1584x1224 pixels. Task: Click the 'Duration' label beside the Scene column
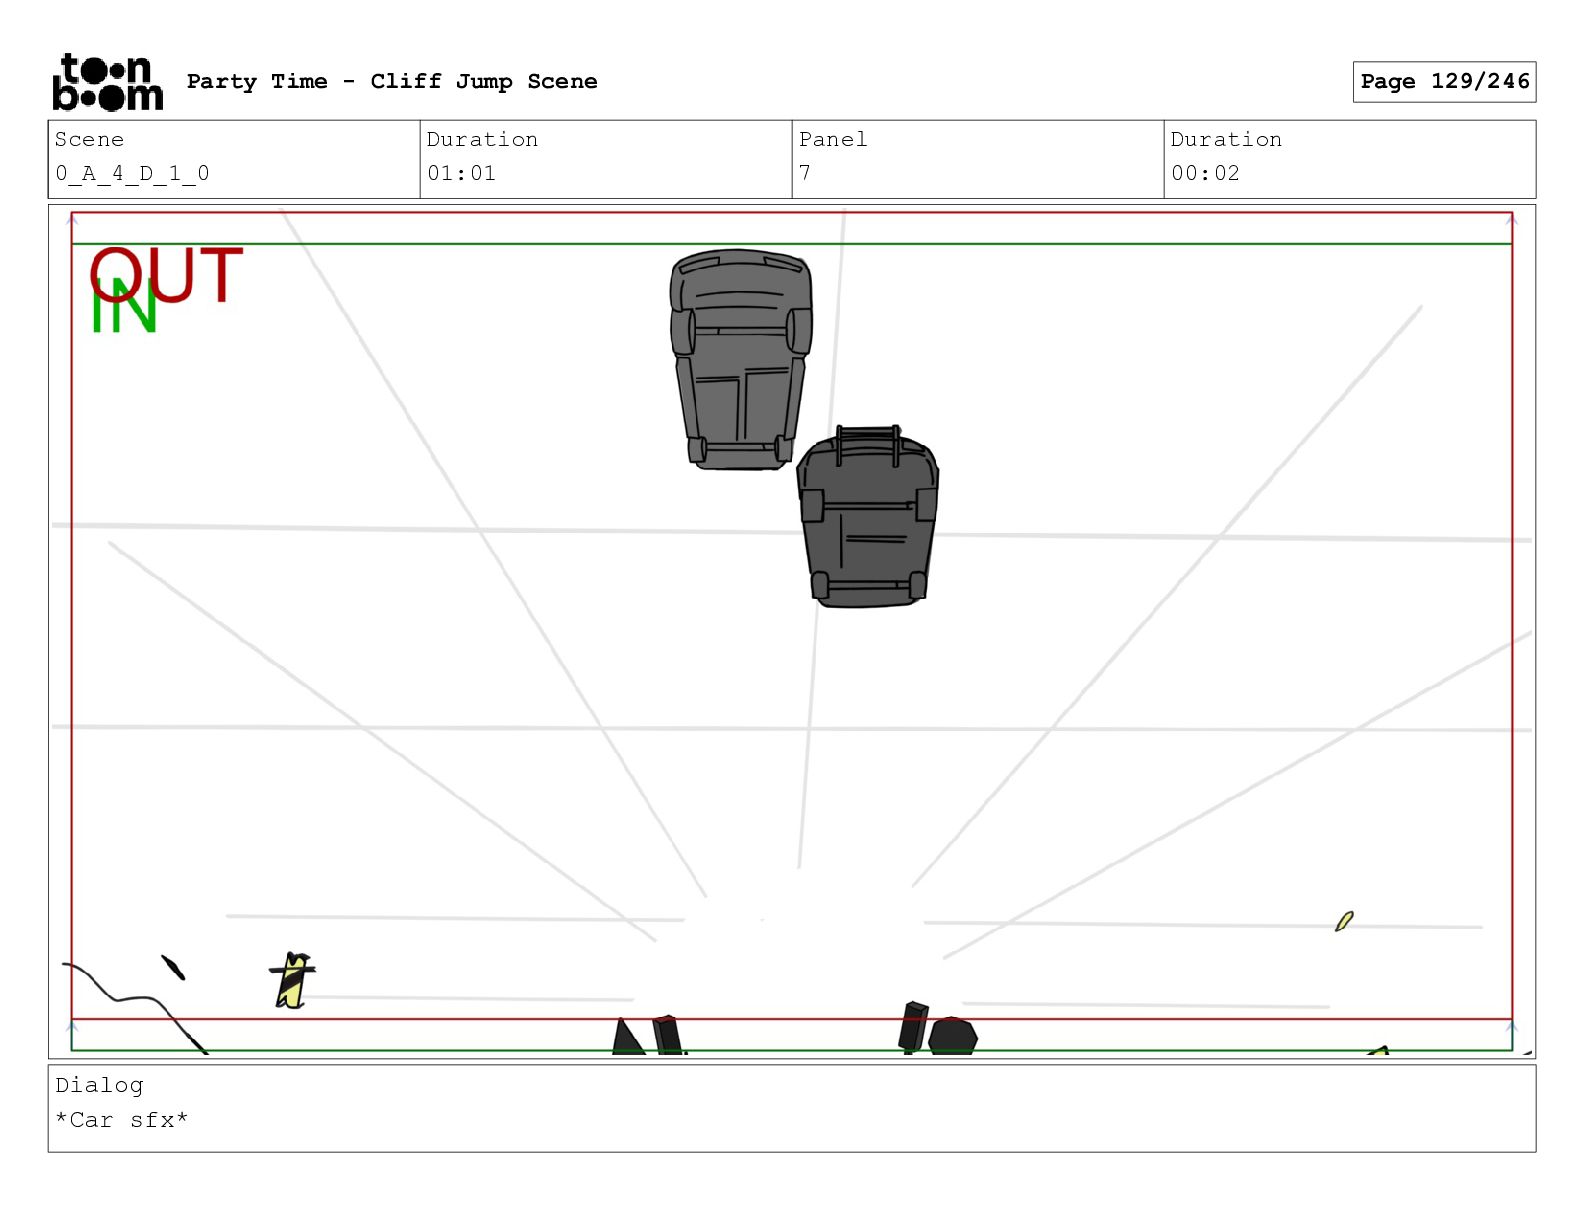482,139
